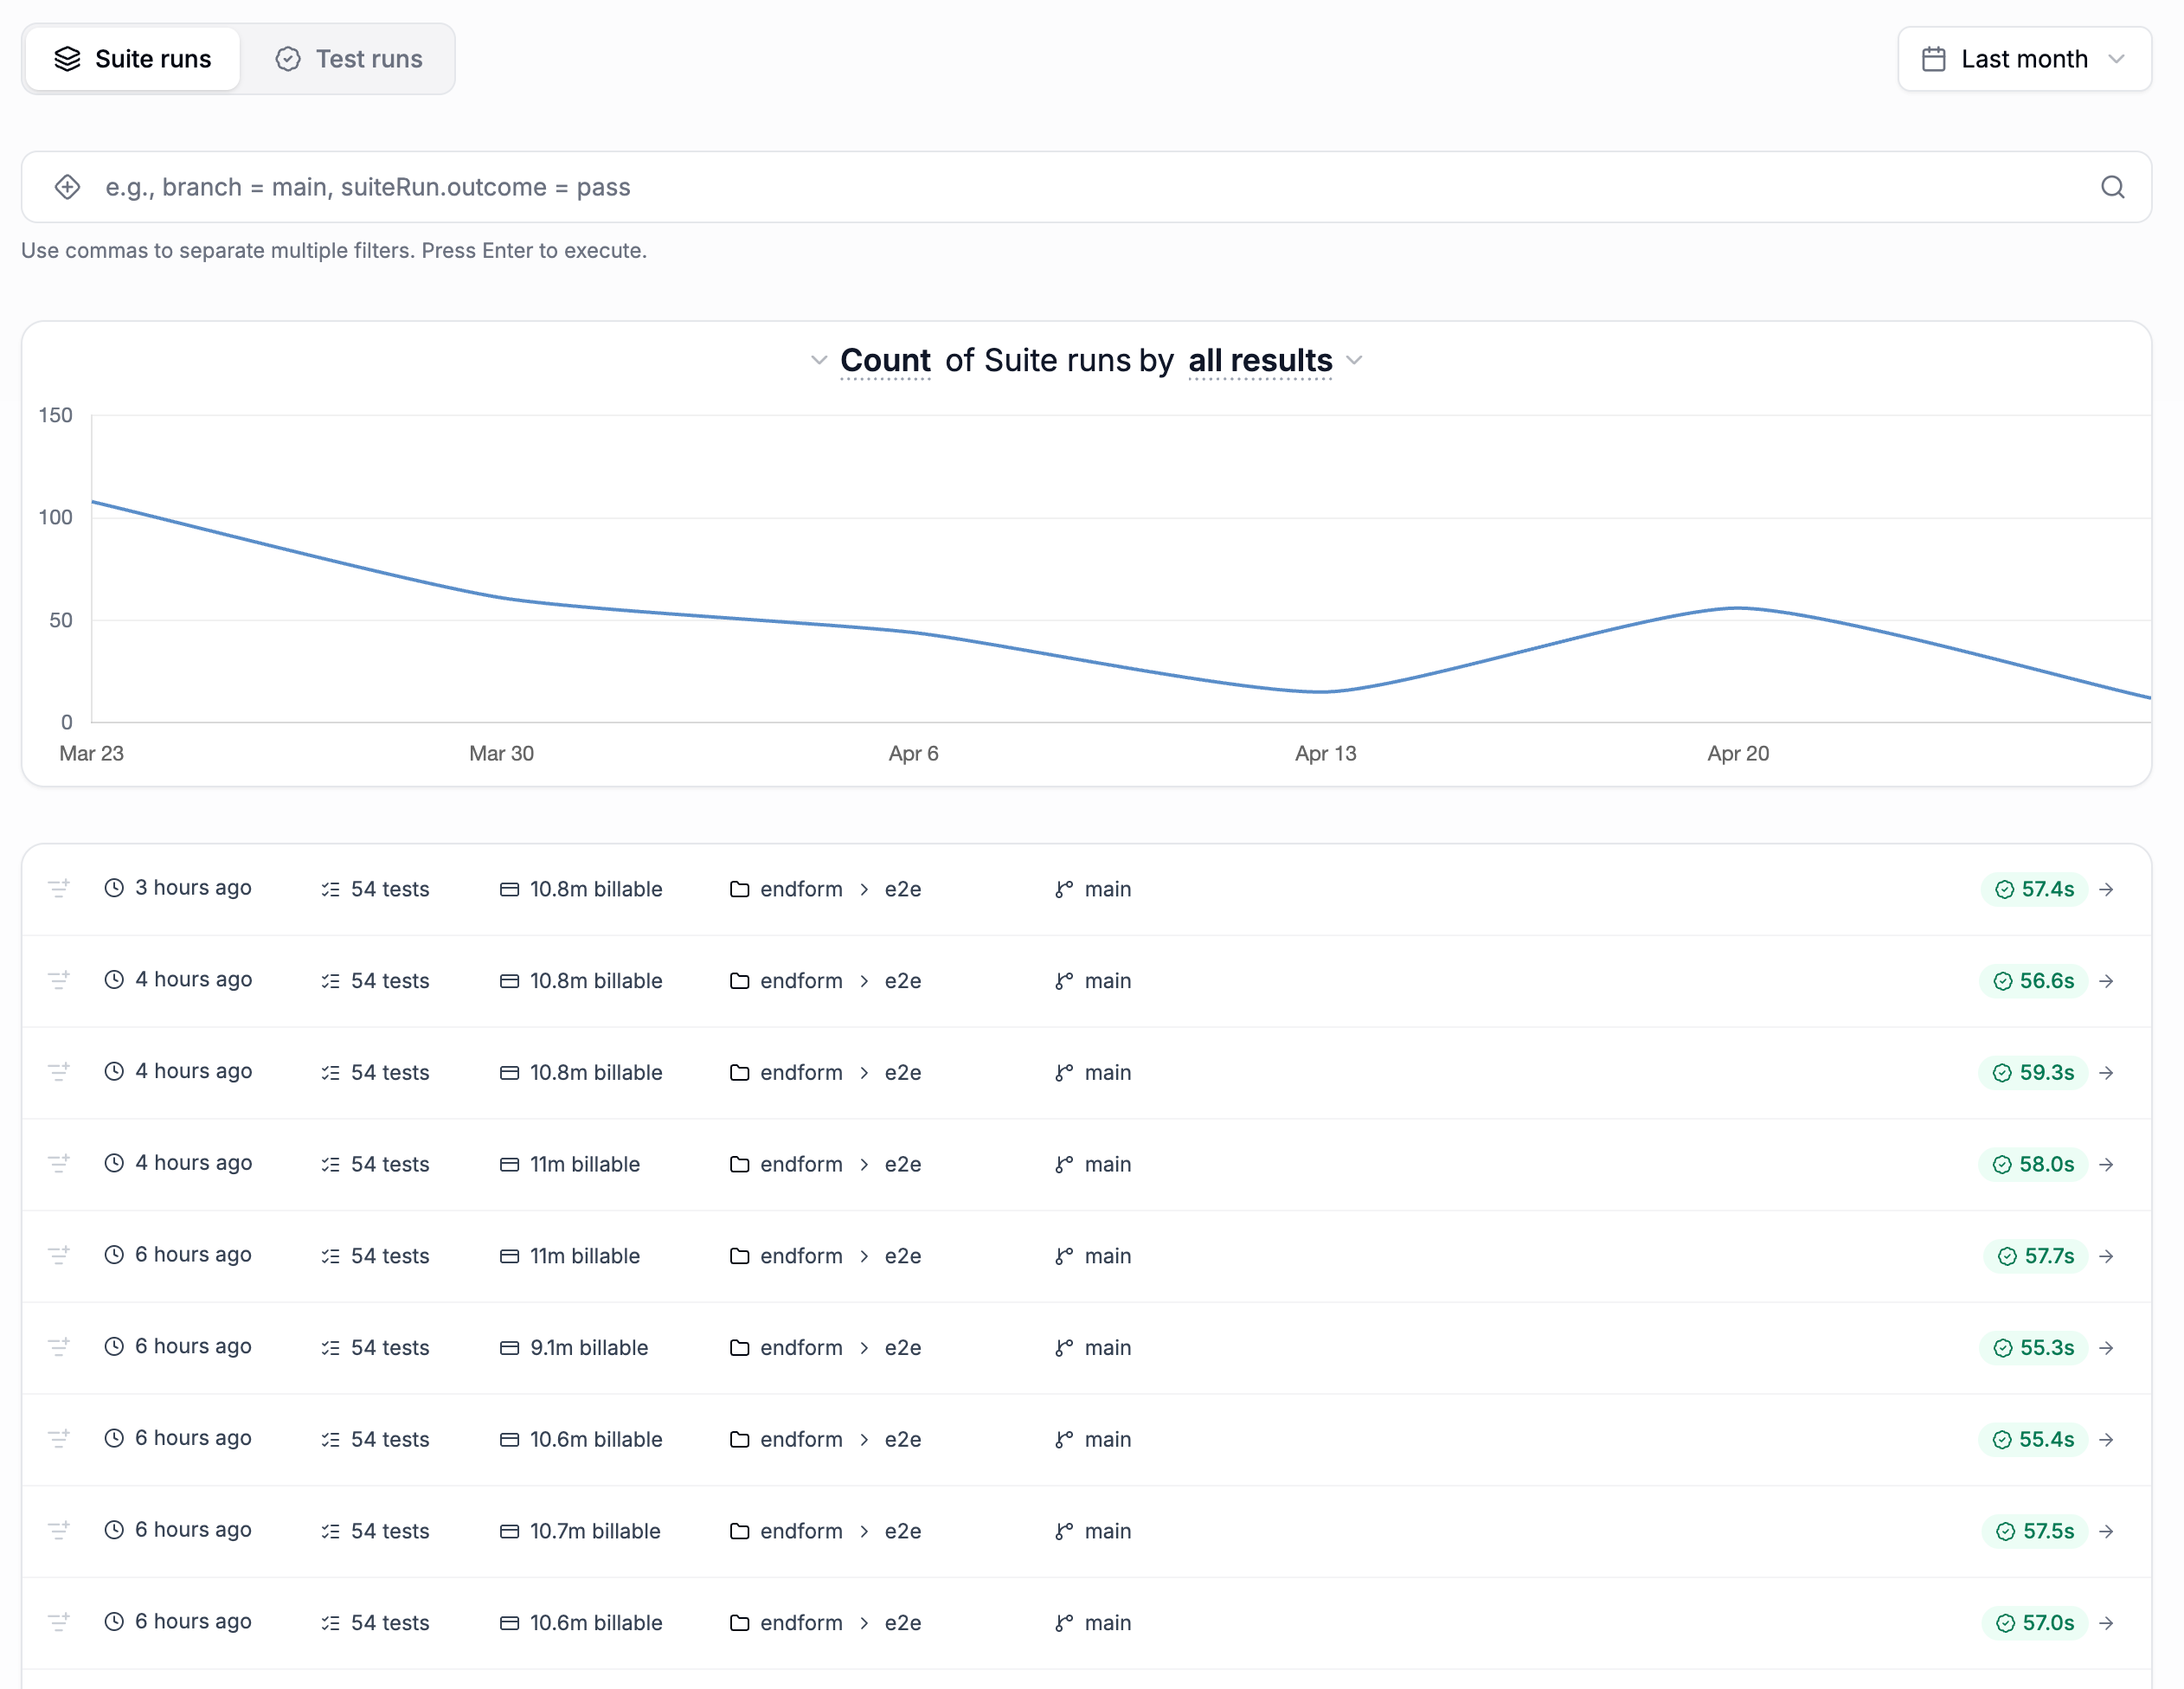Click the check-circle icon on Test runs tab
The width and height of the screenshot is (2184, 1689).
pyautogui.click(x=288, y=59)
